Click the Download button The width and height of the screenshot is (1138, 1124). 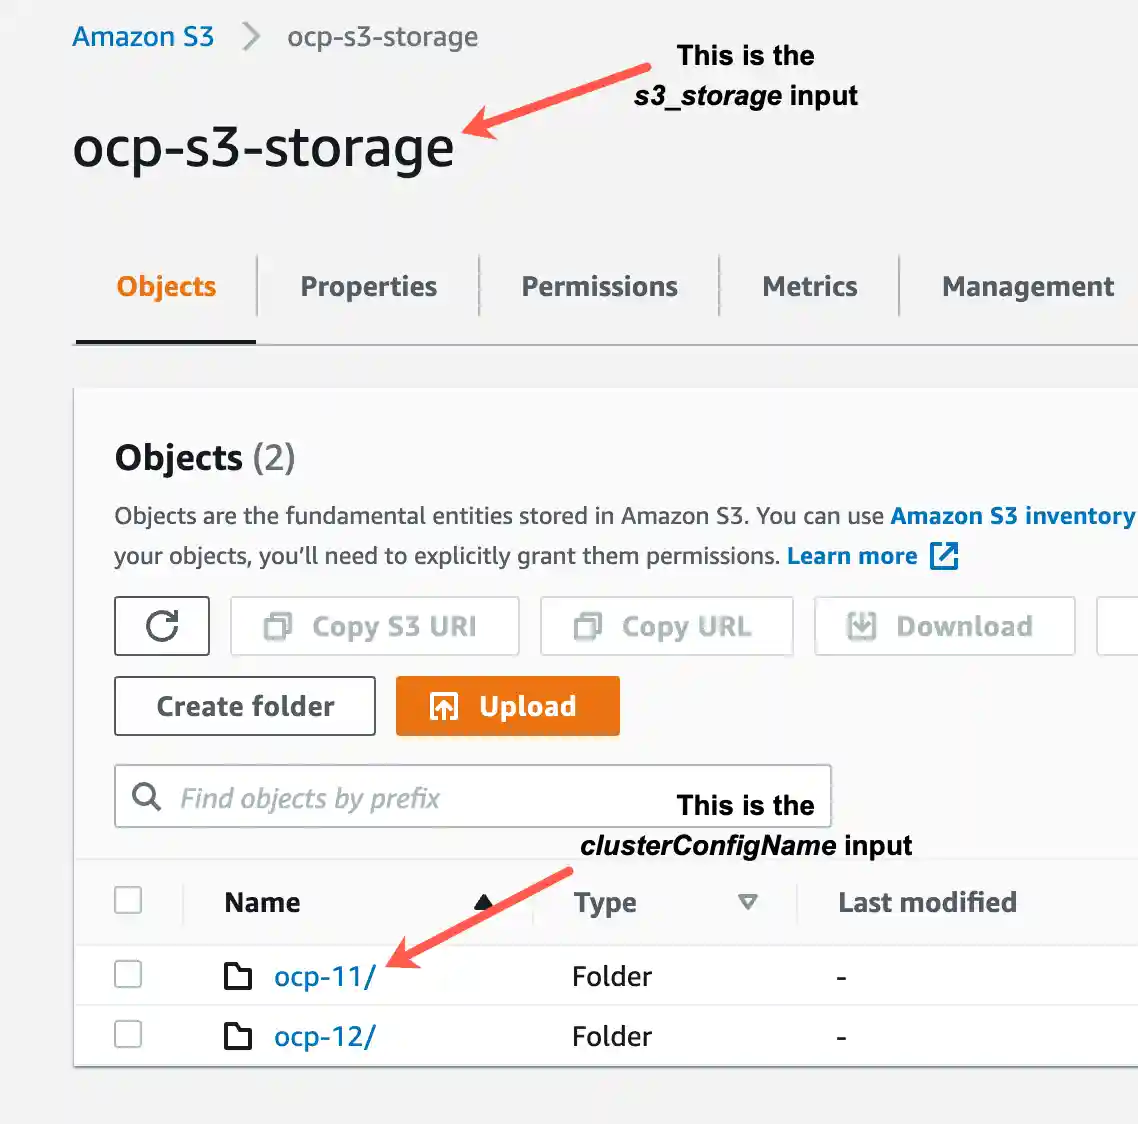[x=944, y=626]
